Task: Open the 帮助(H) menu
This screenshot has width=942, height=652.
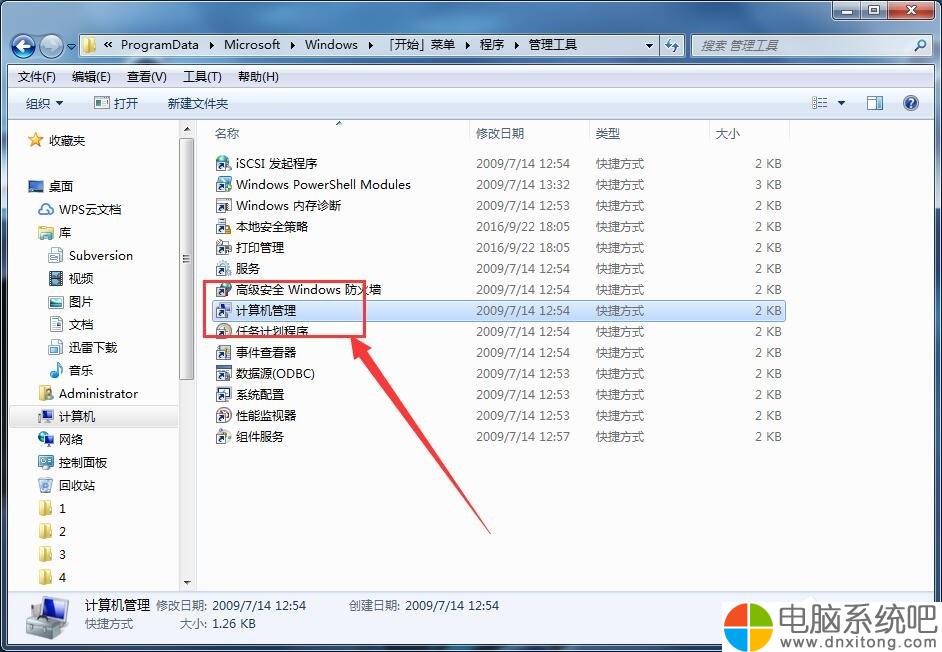Action: 258,77
